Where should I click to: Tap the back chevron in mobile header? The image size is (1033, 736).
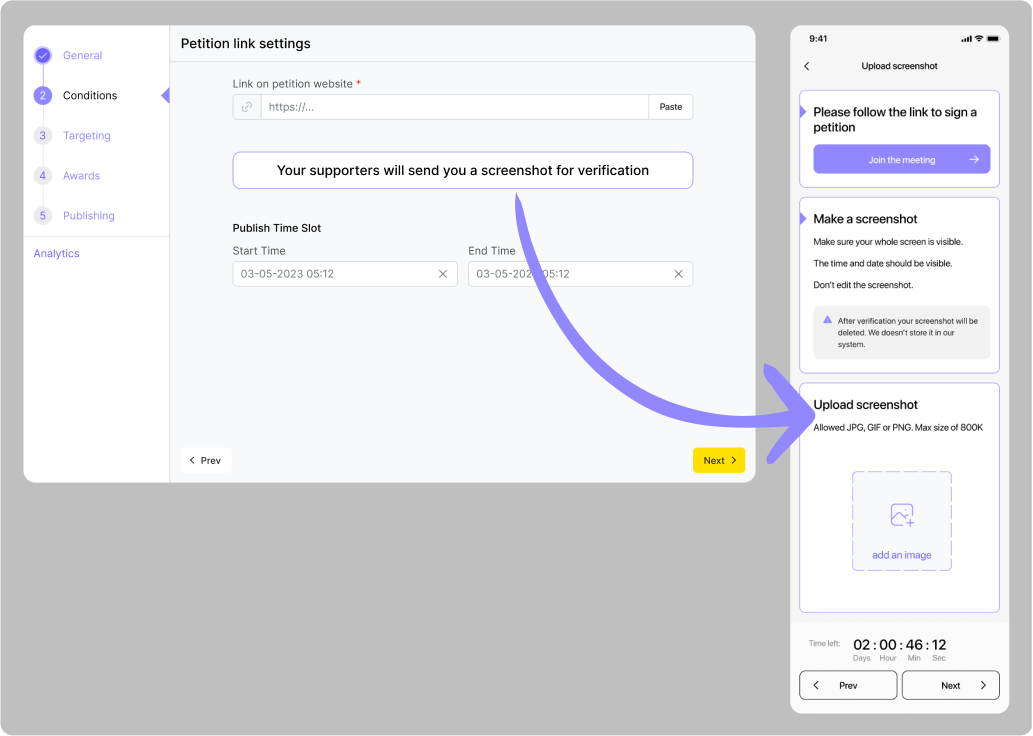coord(807,66)
